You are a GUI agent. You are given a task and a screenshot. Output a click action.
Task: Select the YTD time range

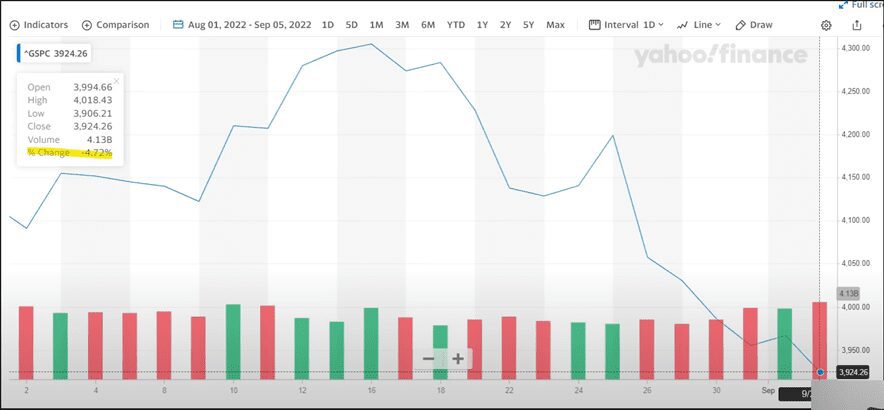[455, 24]
